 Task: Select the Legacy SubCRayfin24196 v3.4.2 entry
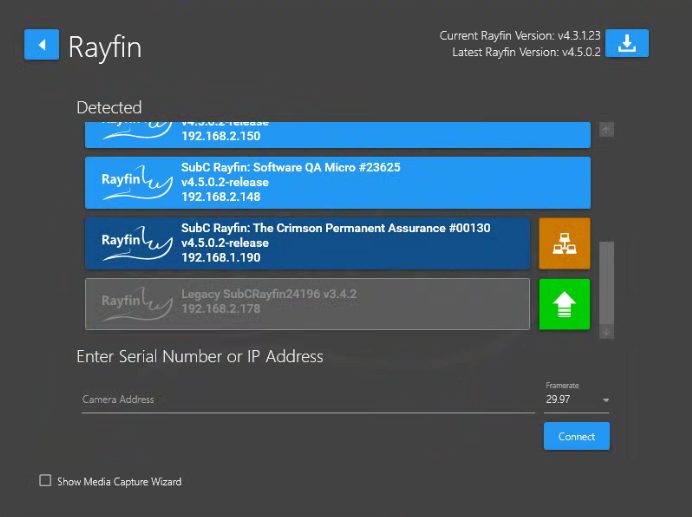[x=308, y=304]
